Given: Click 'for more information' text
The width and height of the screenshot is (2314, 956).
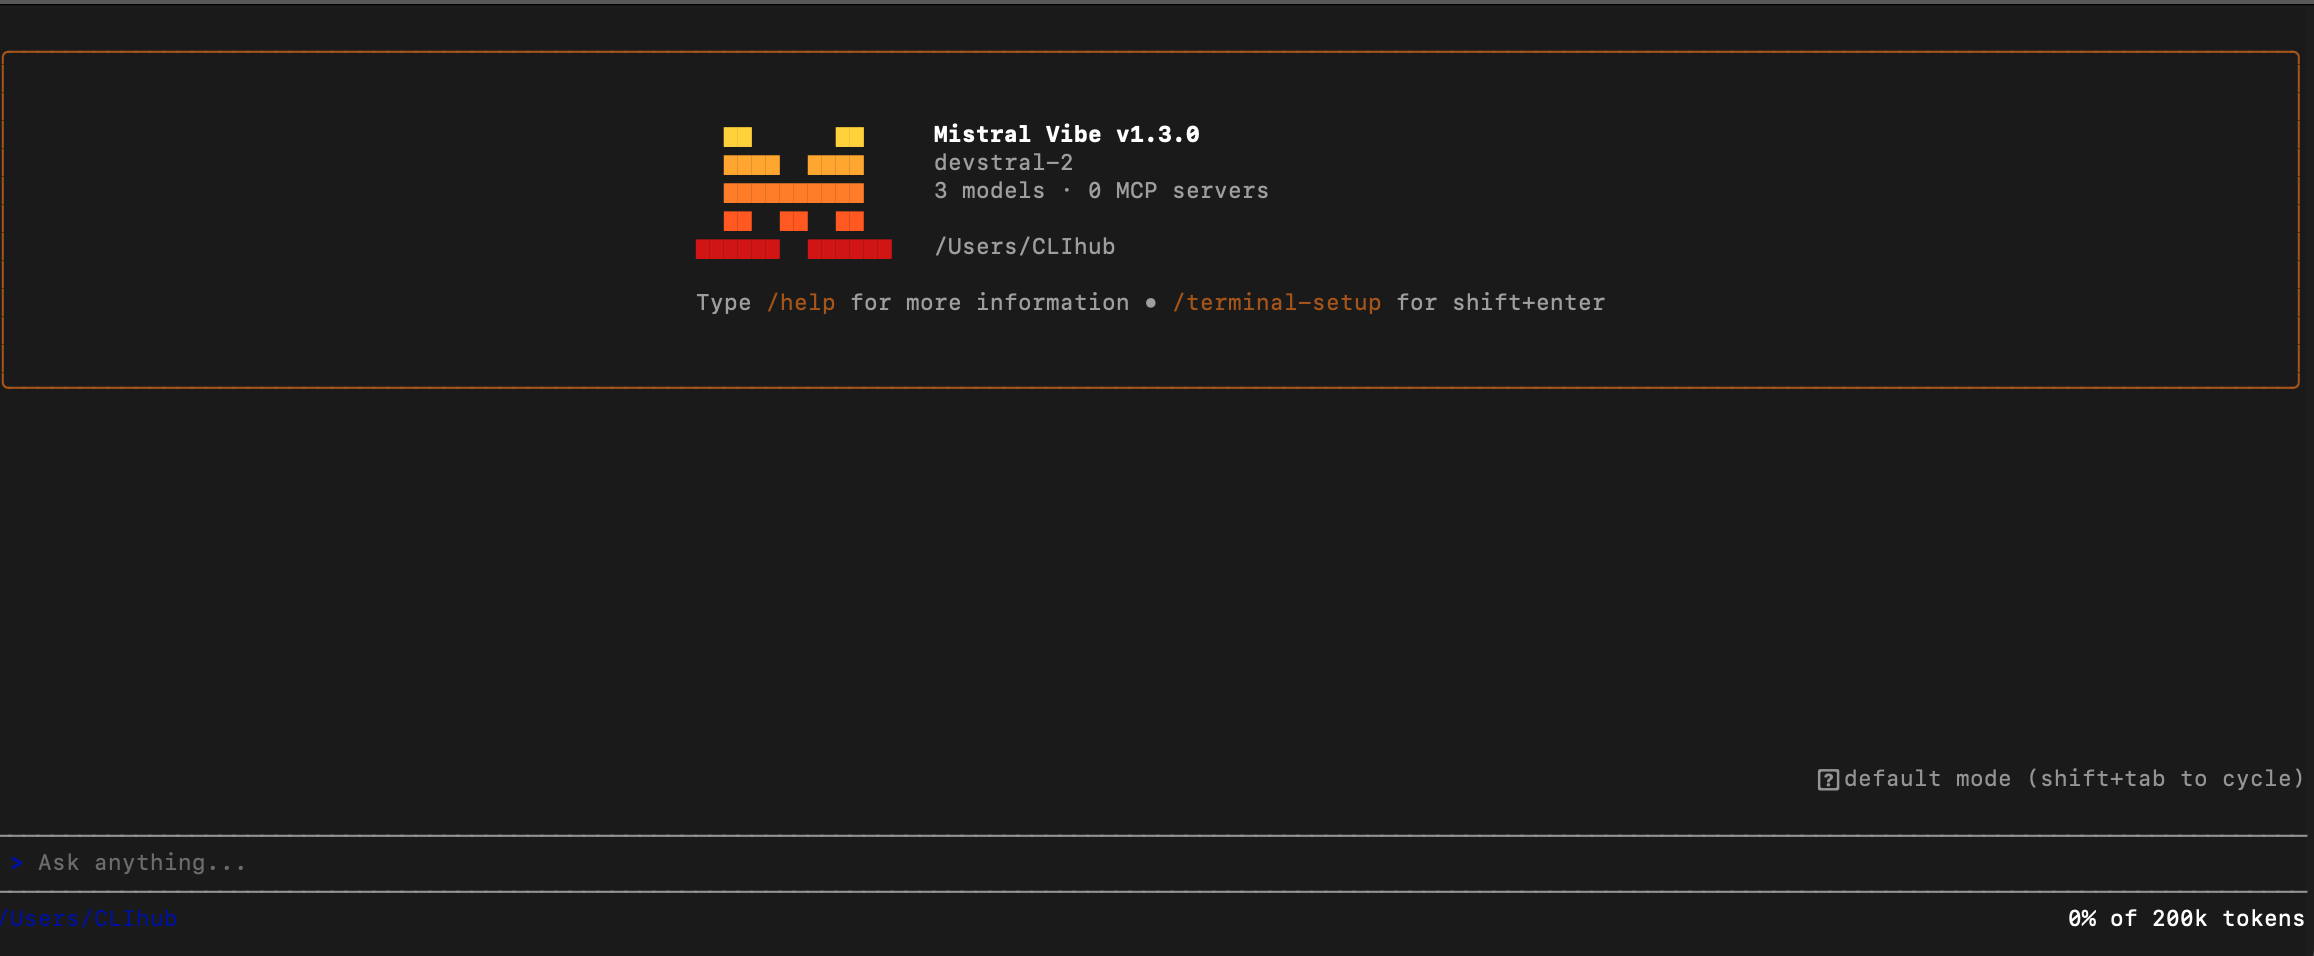Looking at the screenshot, I should coord(989,303).
